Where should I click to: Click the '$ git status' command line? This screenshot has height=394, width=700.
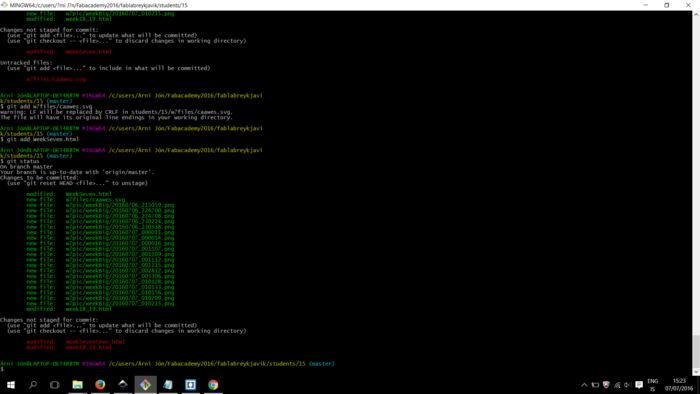click(x=20, y=161)
